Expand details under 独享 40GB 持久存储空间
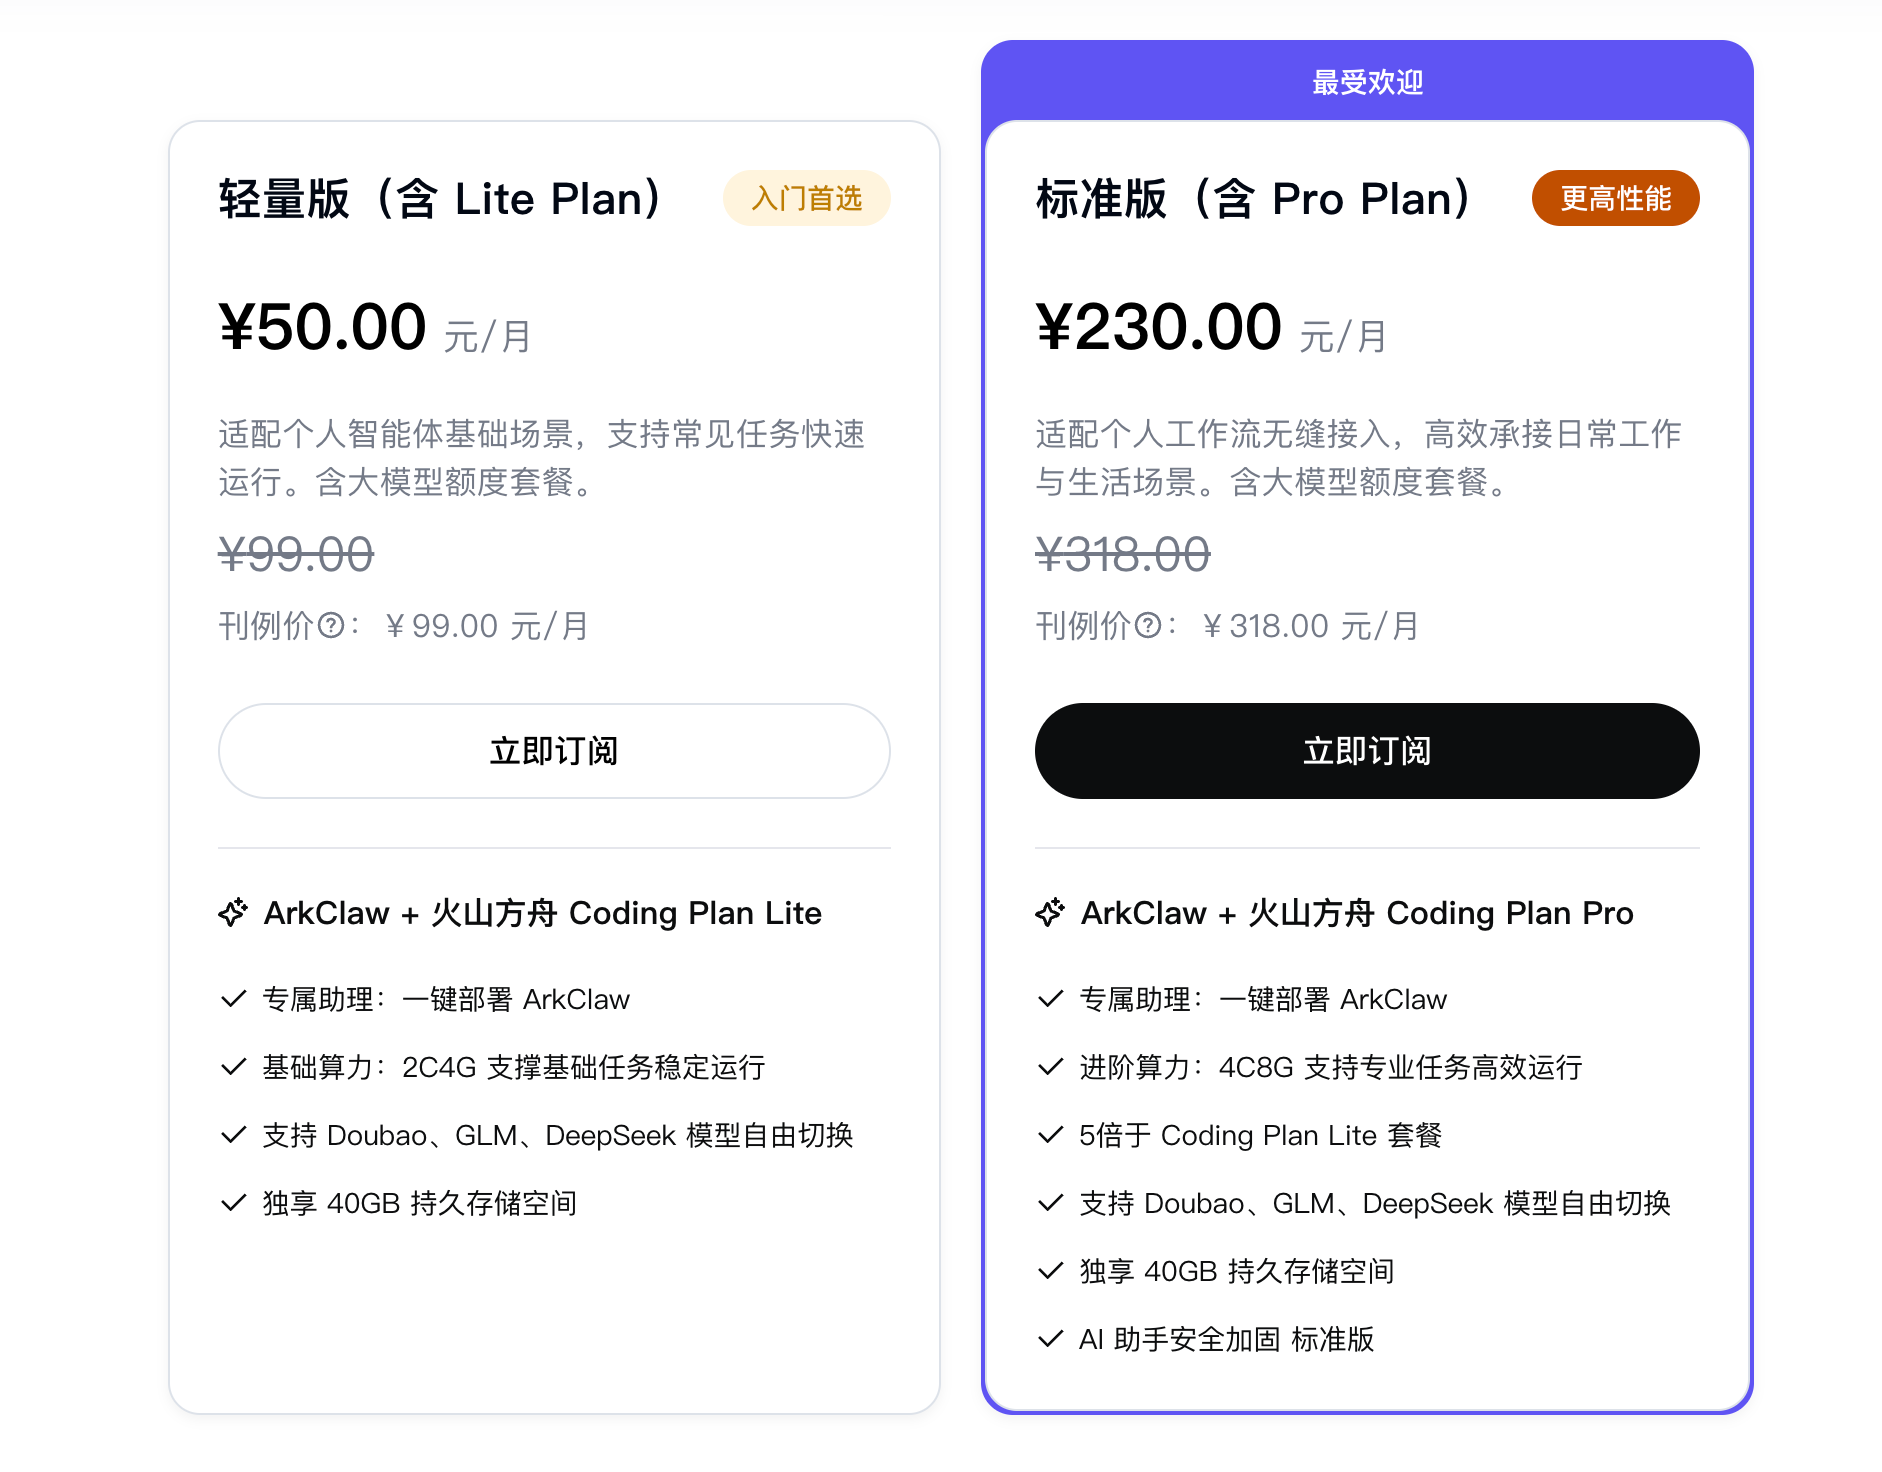This screenshot has height=1472, width=1882. 418,1203
